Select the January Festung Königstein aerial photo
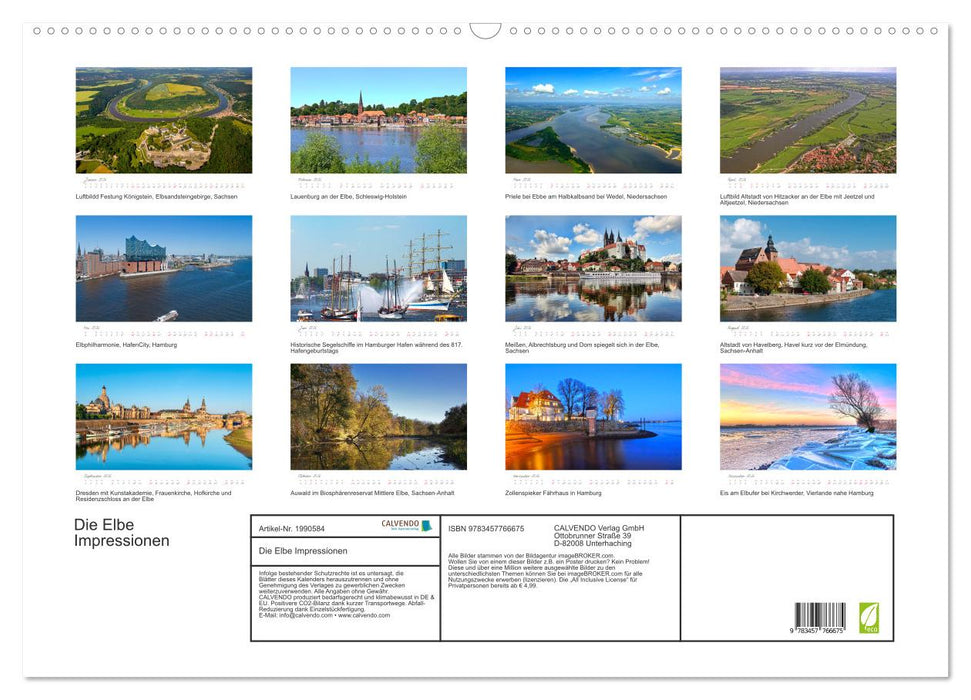The height and width of the screenshot is (700, 971). (x=163, y=119)
